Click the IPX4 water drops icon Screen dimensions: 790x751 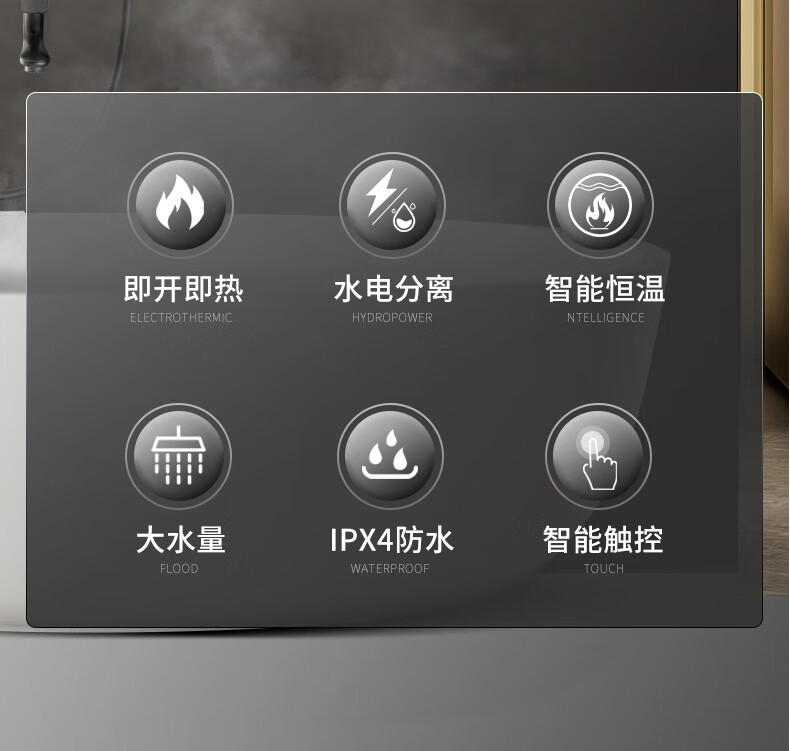click(x=390, y=456)
